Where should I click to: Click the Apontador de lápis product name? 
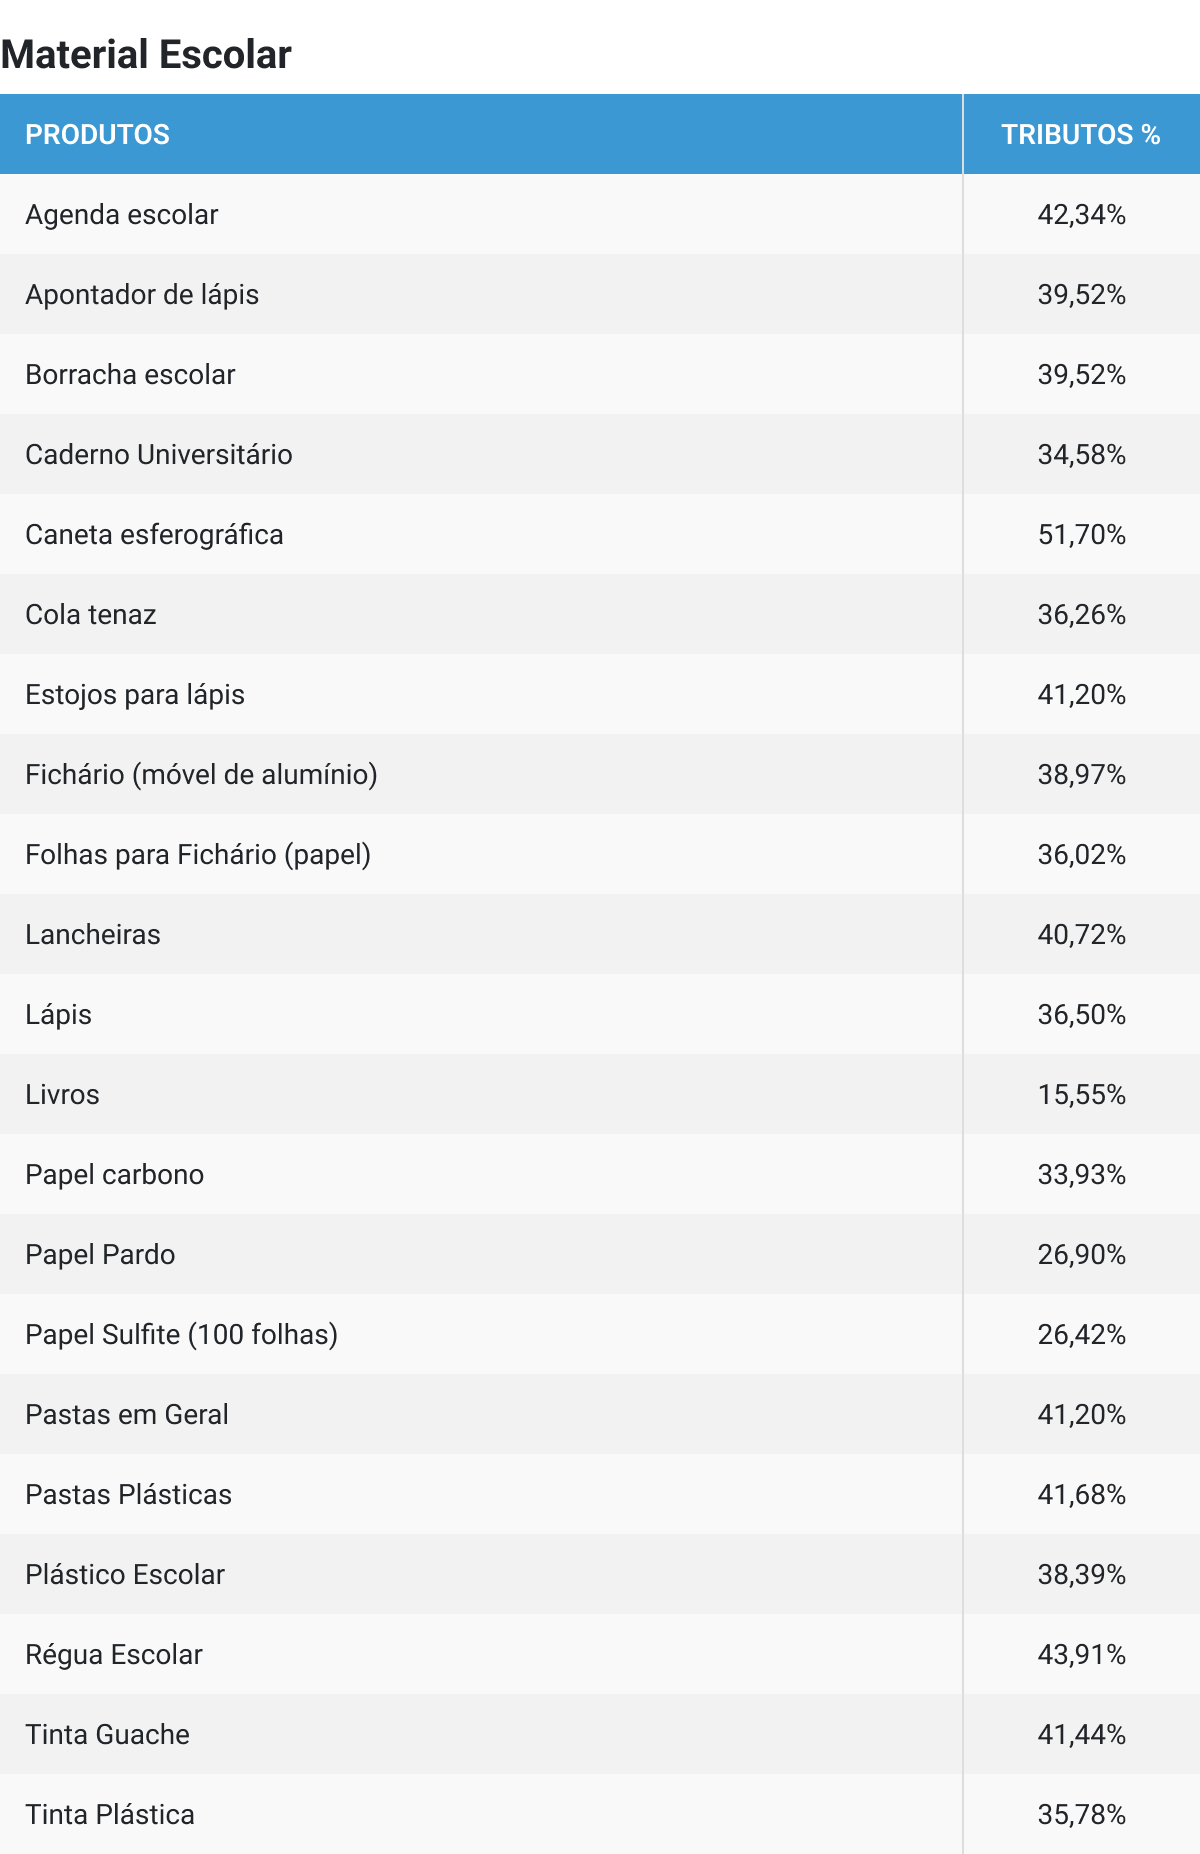(142, 294)
